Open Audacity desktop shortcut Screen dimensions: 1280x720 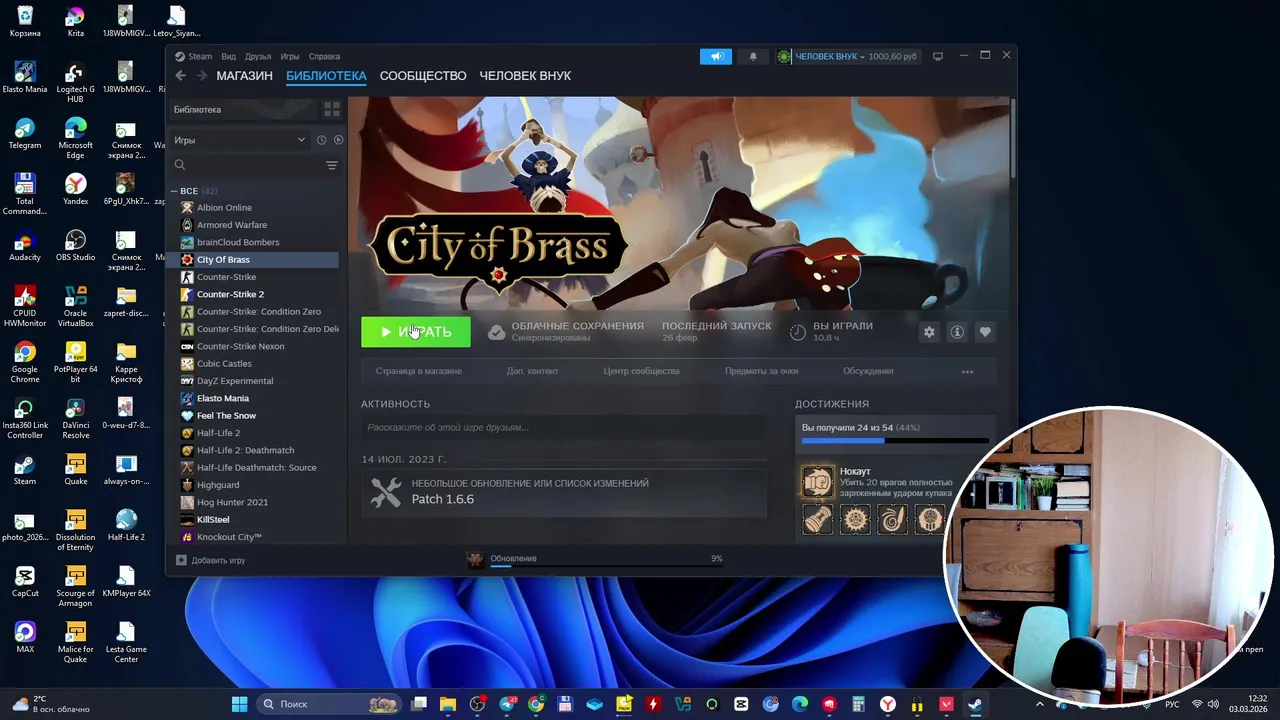pos(25,246)
